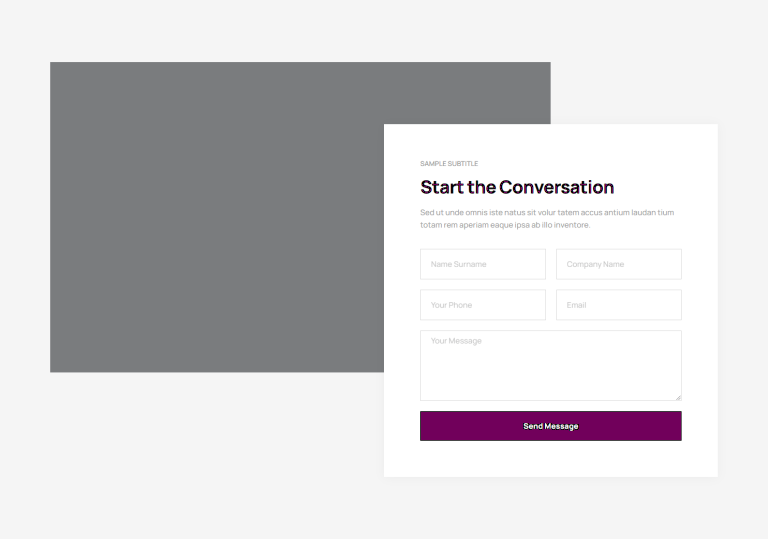The width and height of the screenshot is (768, 539).
Task: Click the Name Surname placeholder text
Action: (x=458, y=264)
